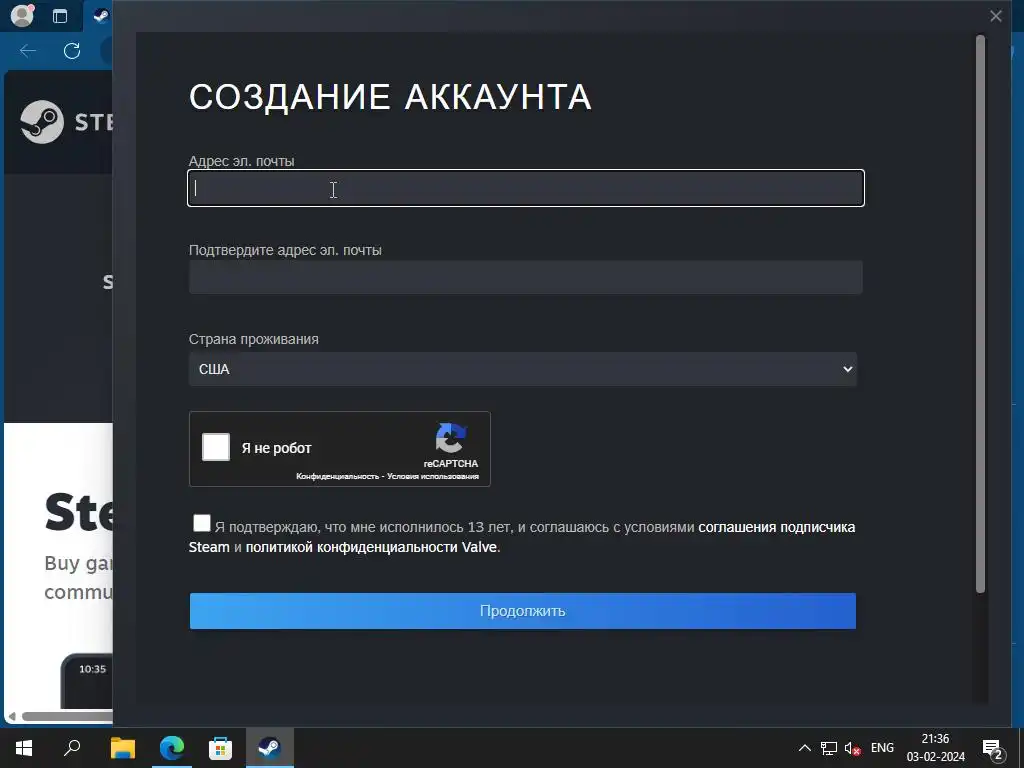Open Microsoft Edge from taskbar
The image size is (1024, 768).
click(172, 748)
